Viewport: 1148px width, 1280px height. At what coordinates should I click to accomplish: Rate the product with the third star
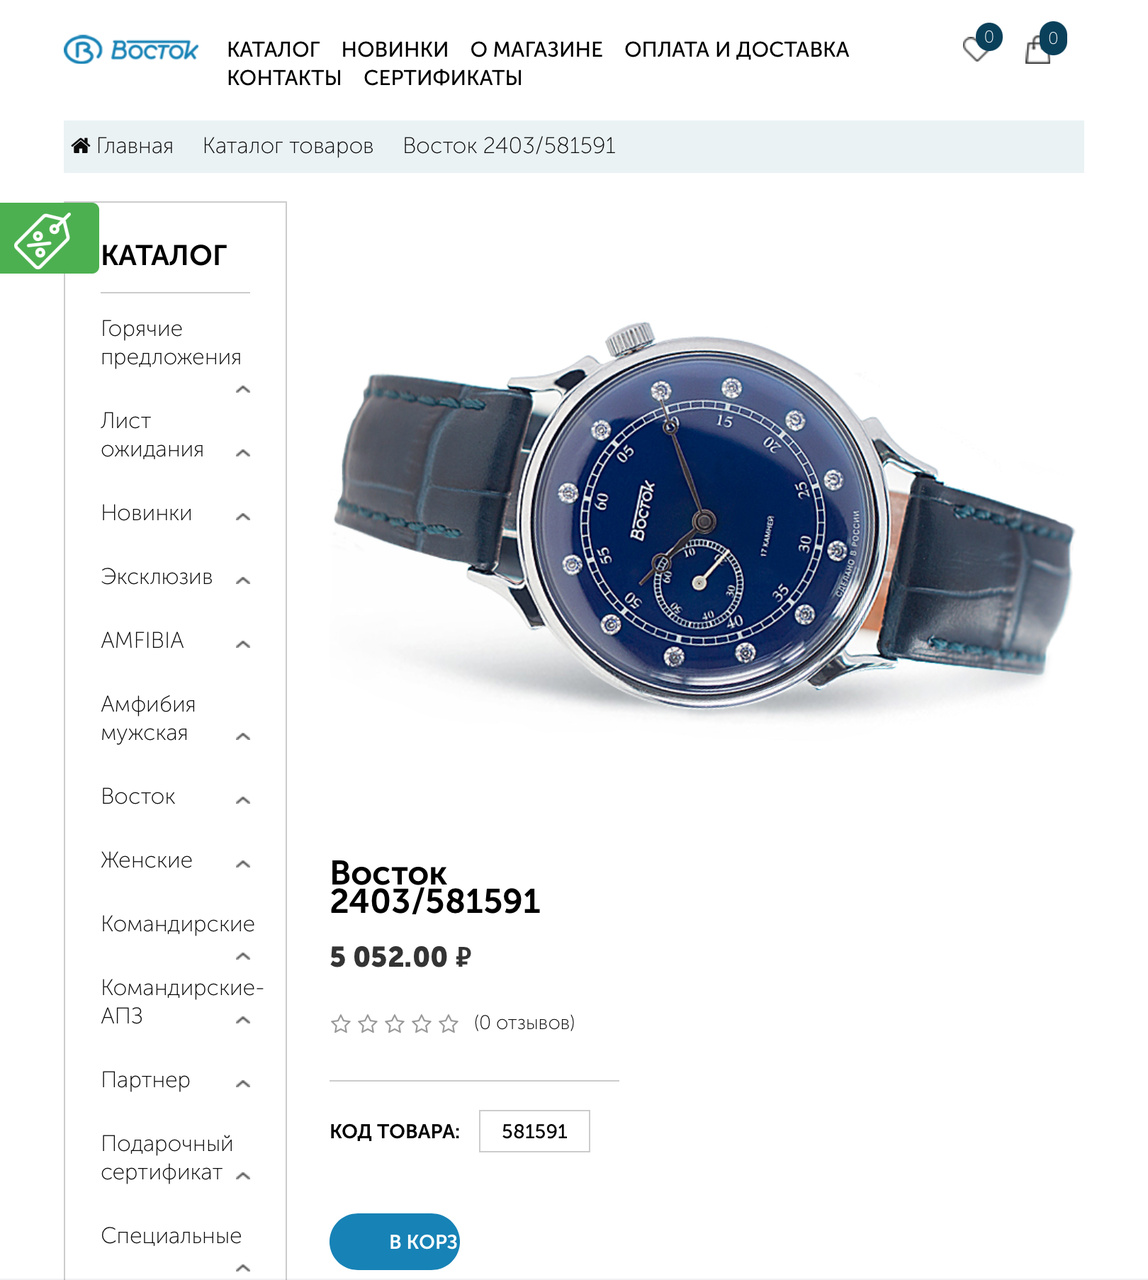pyautogui.click(x=394, y=1024)
